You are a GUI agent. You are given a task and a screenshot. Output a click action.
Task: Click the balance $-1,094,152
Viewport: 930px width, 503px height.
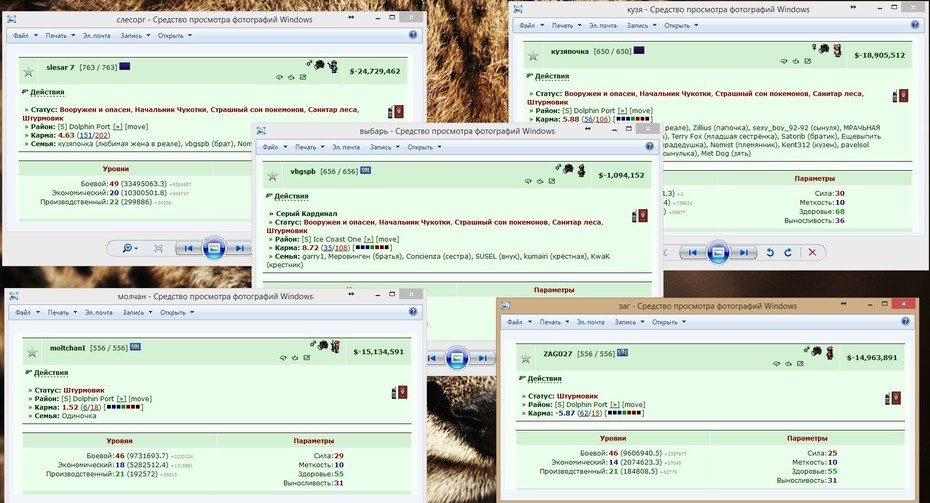621,175
